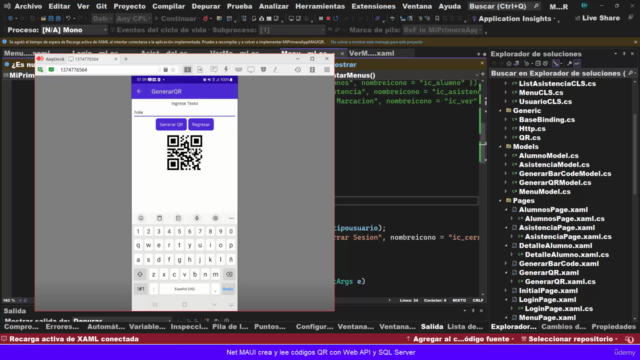Viewport: 640px width, 360px height.
Task: Tap the keyboard settings gear icon
Action: [x=216, y=218]
